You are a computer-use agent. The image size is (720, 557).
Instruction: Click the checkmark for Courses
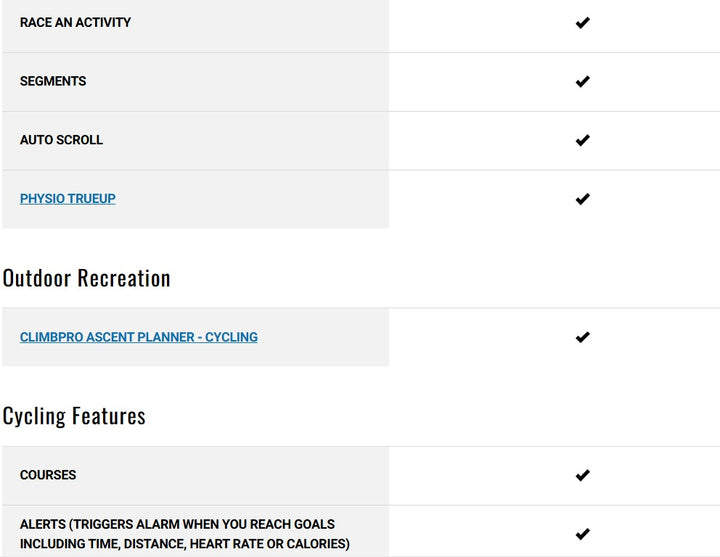[582, 475]
